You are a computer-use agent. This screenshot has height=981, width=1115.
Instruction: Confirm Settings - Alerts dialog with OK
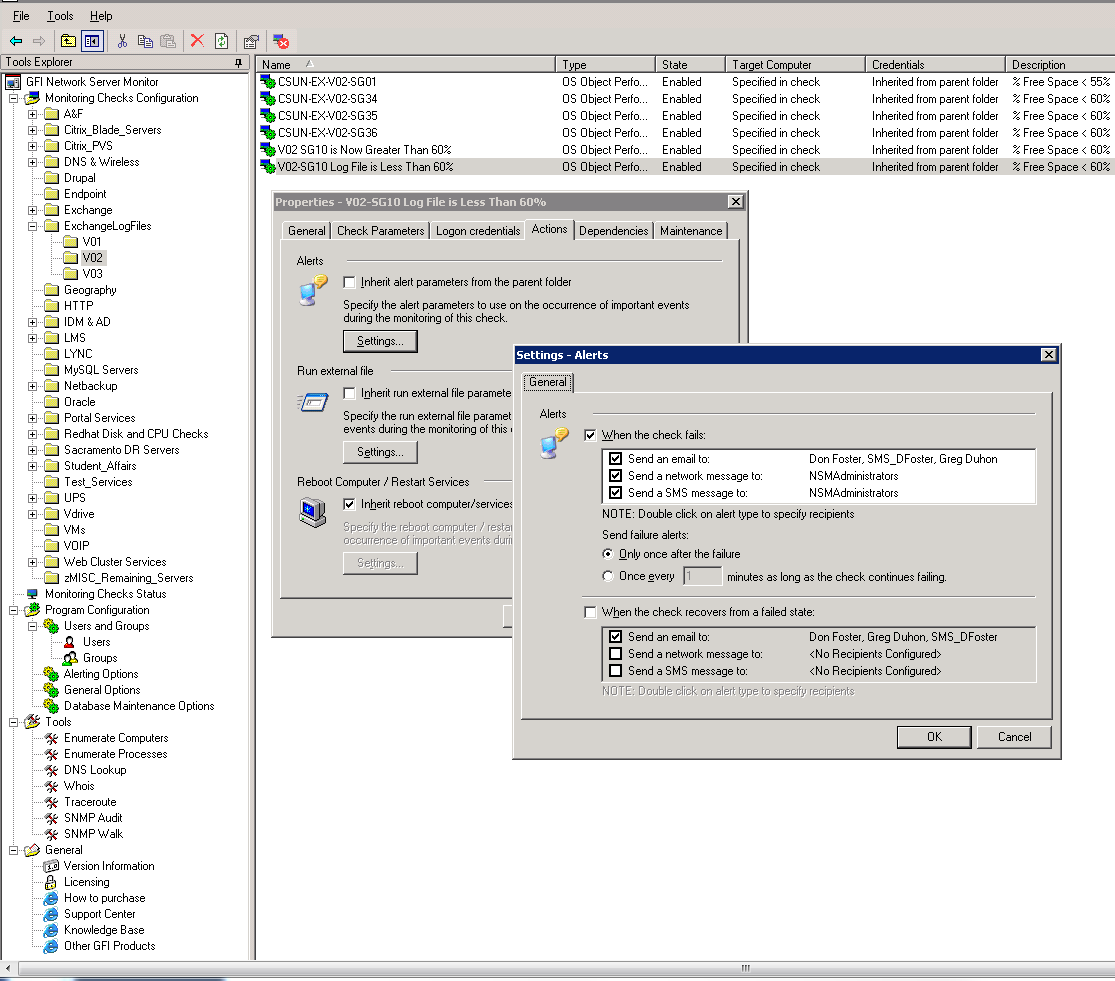click(934, 737)
